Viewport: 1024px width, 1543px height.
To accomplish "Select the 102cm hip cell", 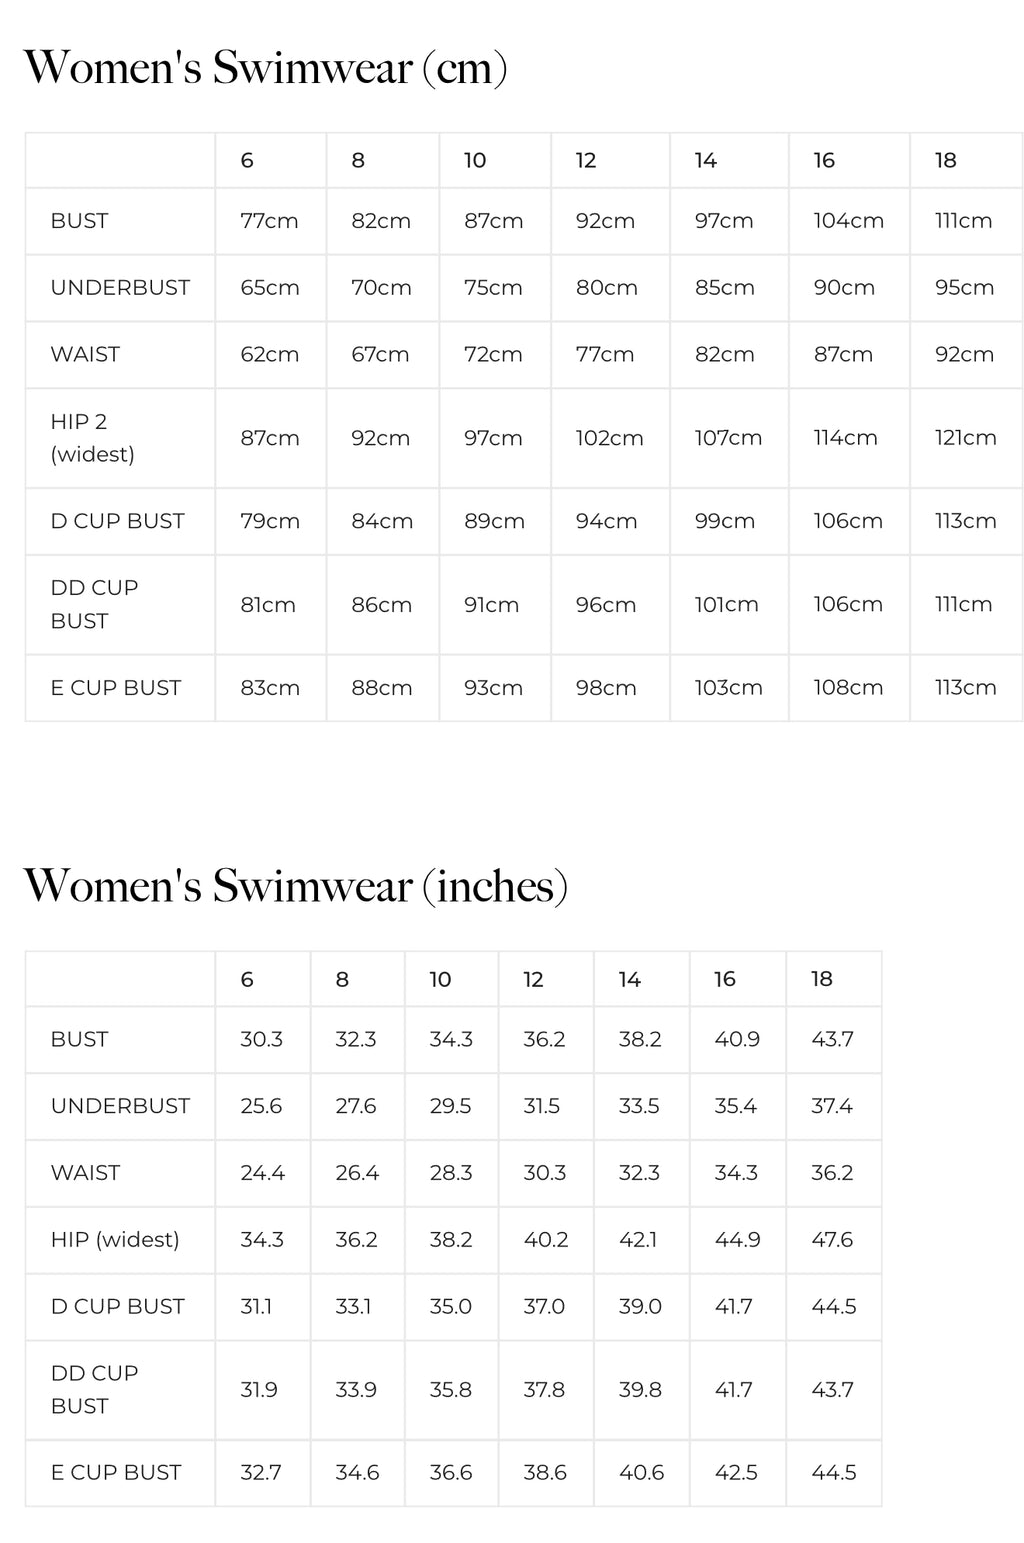I will (x=609, y=438).
